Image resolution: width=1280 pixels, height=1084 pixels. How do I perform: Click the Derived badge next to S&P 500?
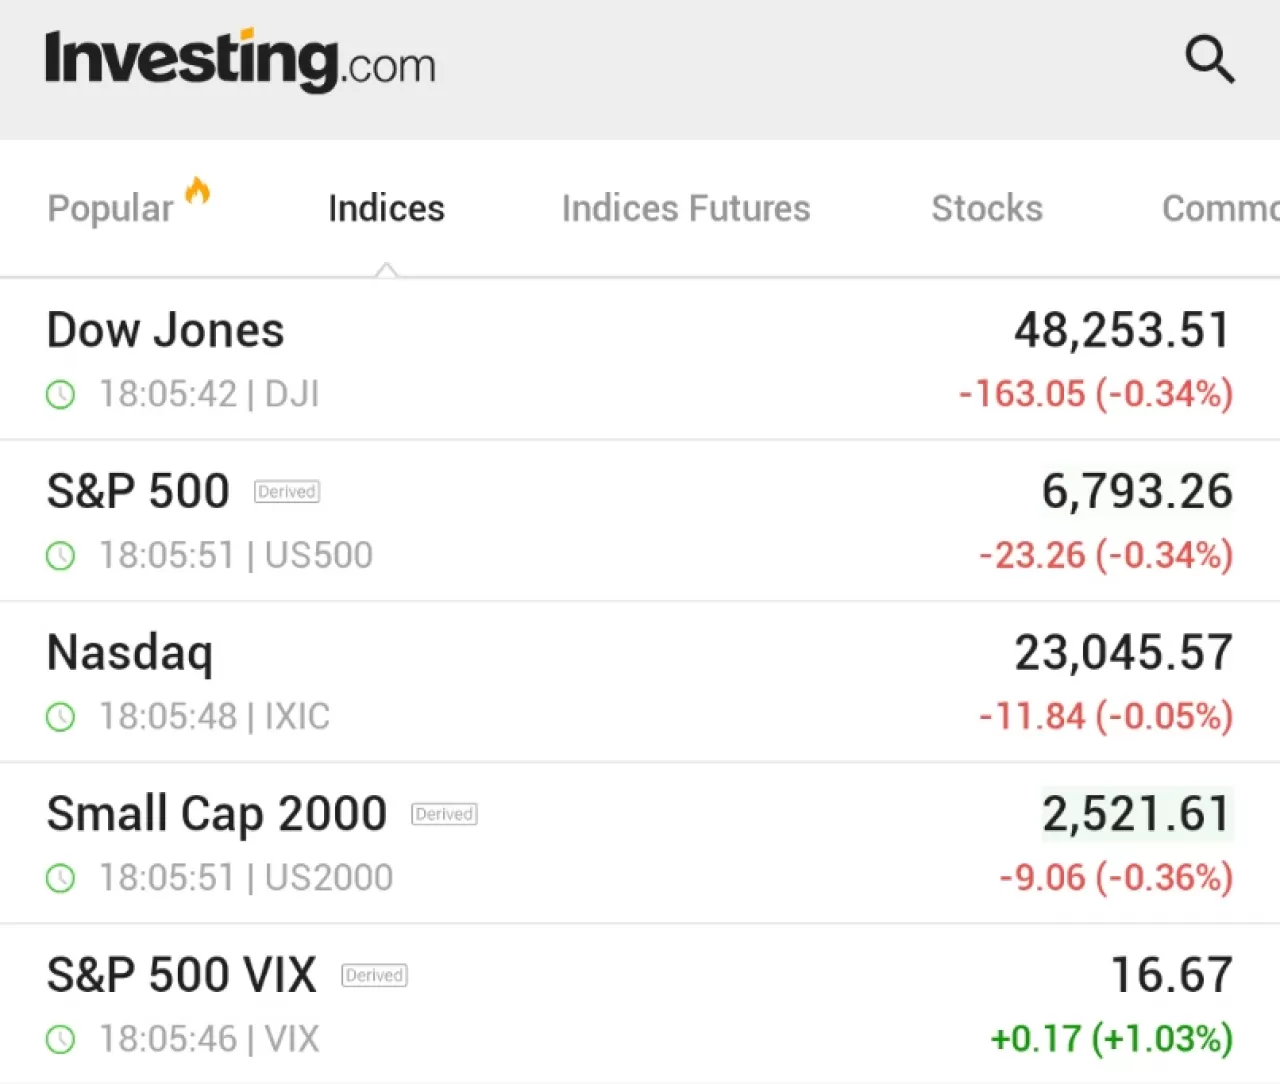(x=287, y=492)
